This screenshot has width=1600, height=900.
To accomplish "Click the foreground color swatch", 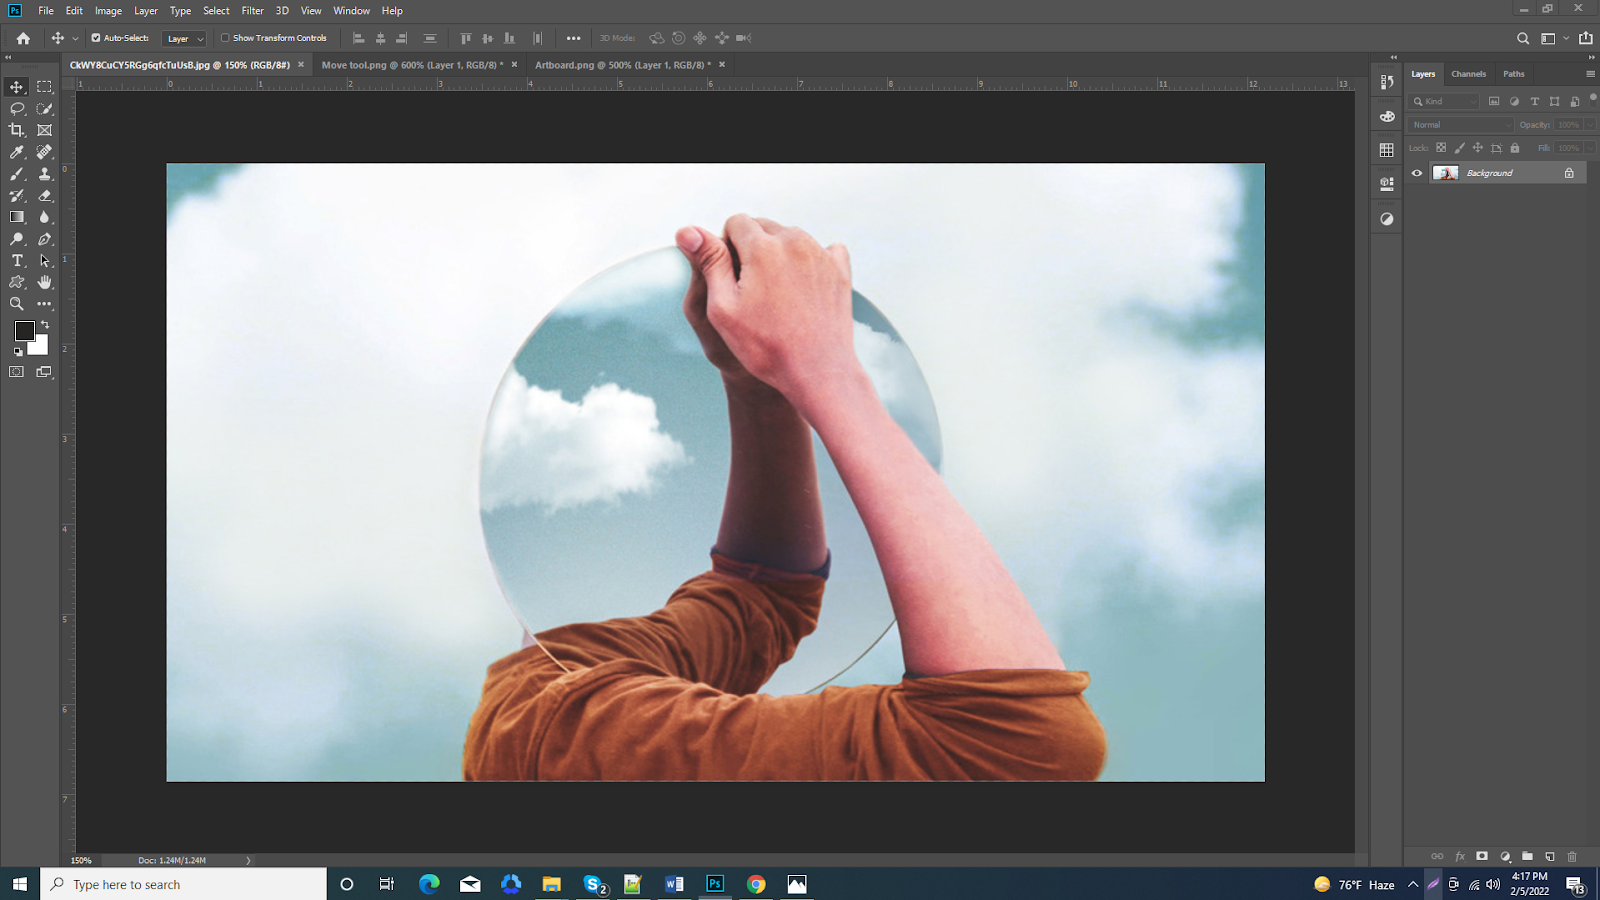I will [x=24, y=331].
